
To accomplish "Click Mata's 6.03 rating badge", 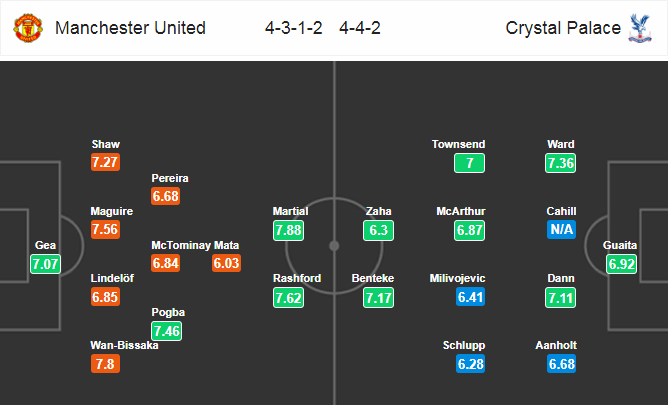I will click(227, 263).
